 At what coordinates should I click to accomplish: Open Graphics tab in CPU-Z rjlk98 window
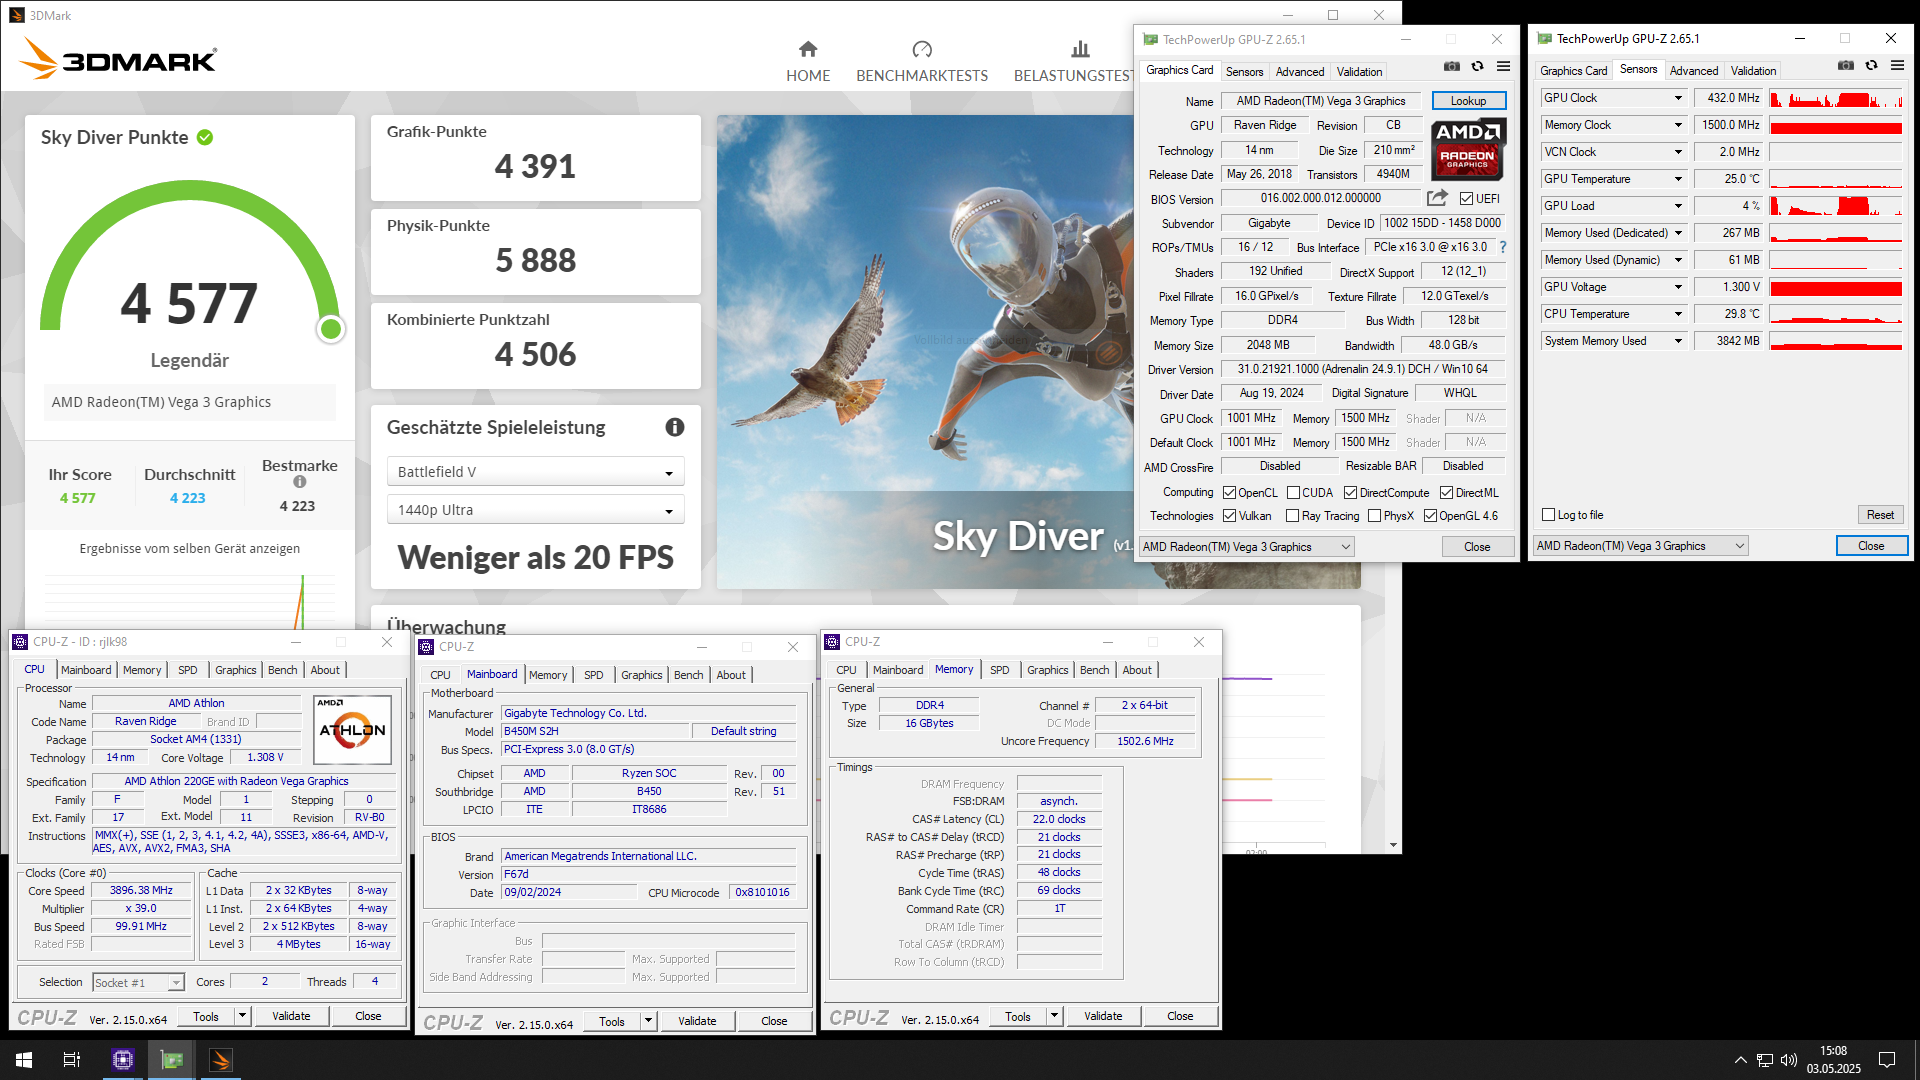click(236, 670)
